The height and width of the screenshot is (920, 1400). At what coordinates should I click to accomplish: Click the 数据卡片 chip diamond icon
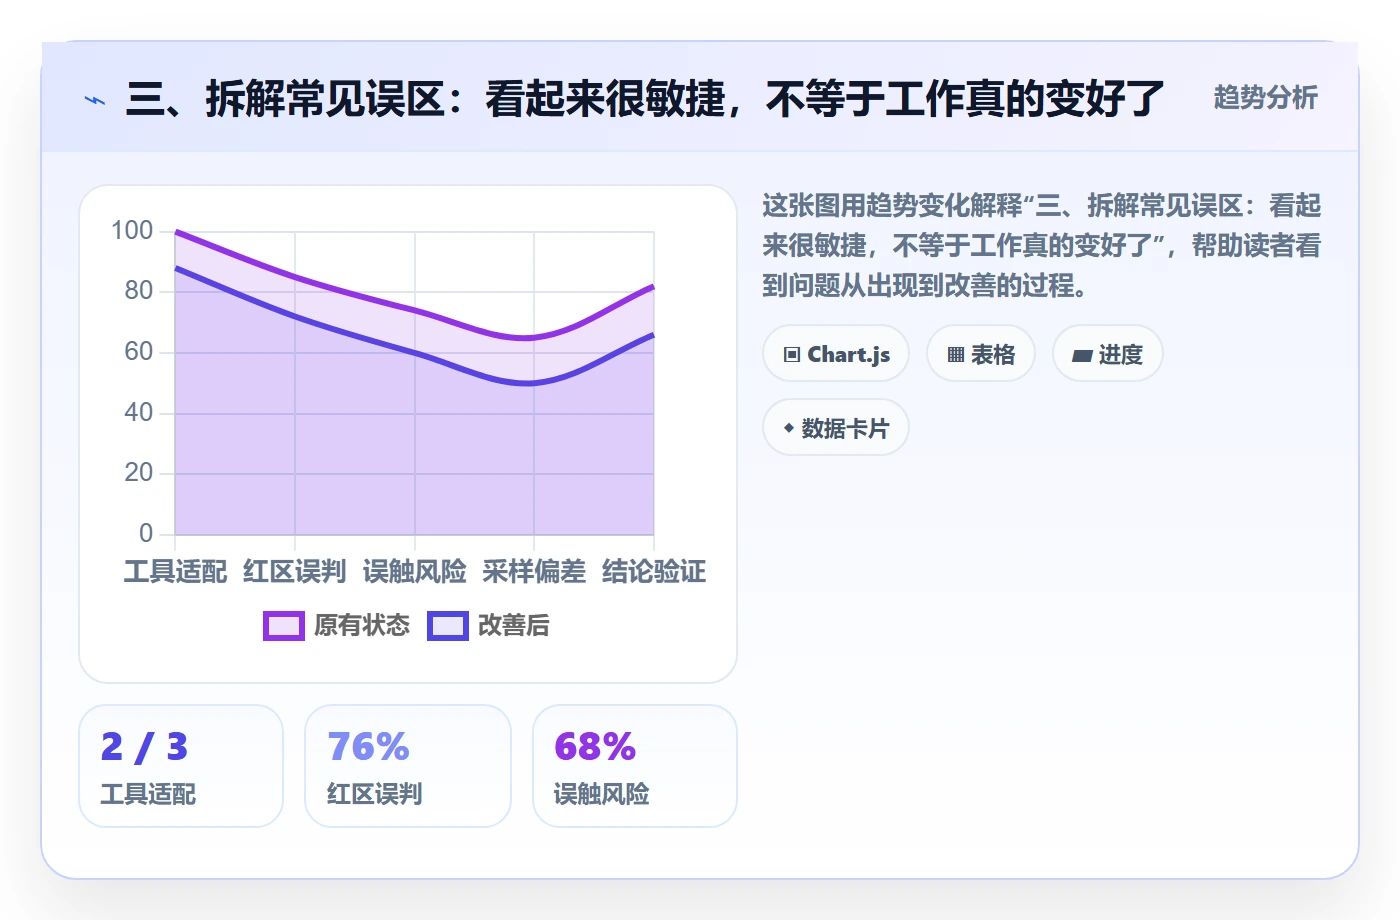(789, 428)
